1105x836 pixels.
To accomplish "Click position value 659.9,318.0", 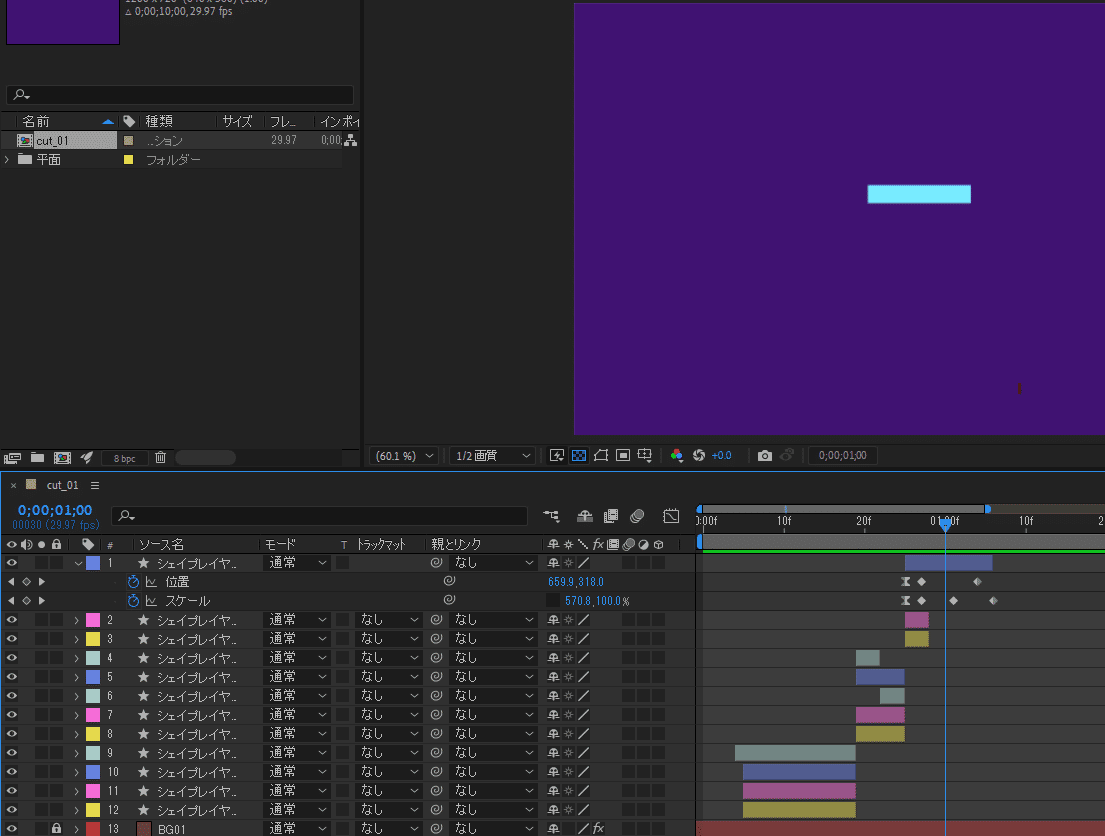I will [576, 582].
